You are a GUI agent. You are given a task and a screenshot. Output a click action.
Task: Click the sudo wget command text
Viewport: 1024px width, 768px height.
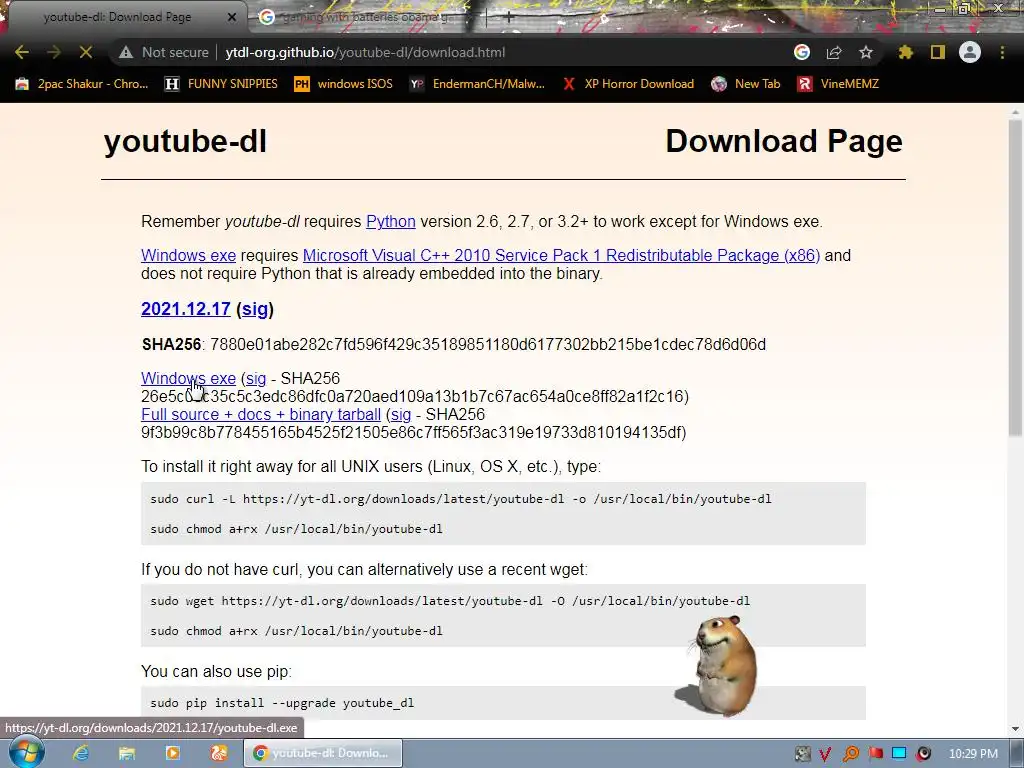tap(450, 601)
